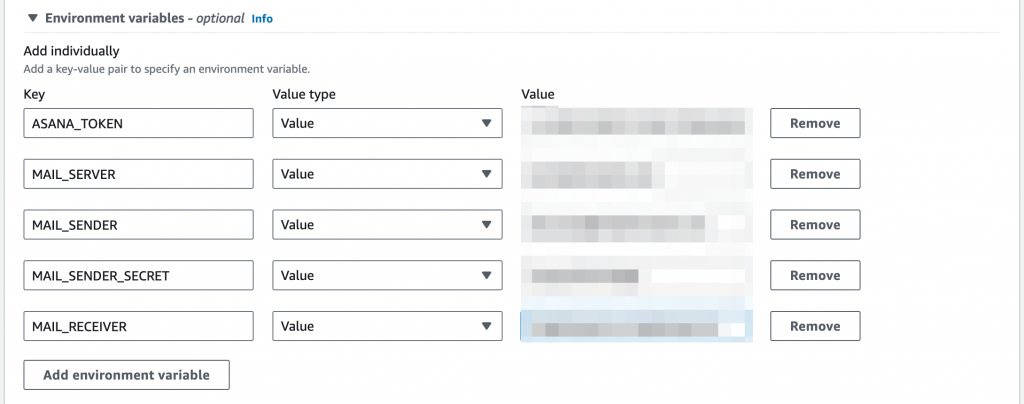
Task: Remove the MAIL_SERVER variable
Action: click(815, 174)
